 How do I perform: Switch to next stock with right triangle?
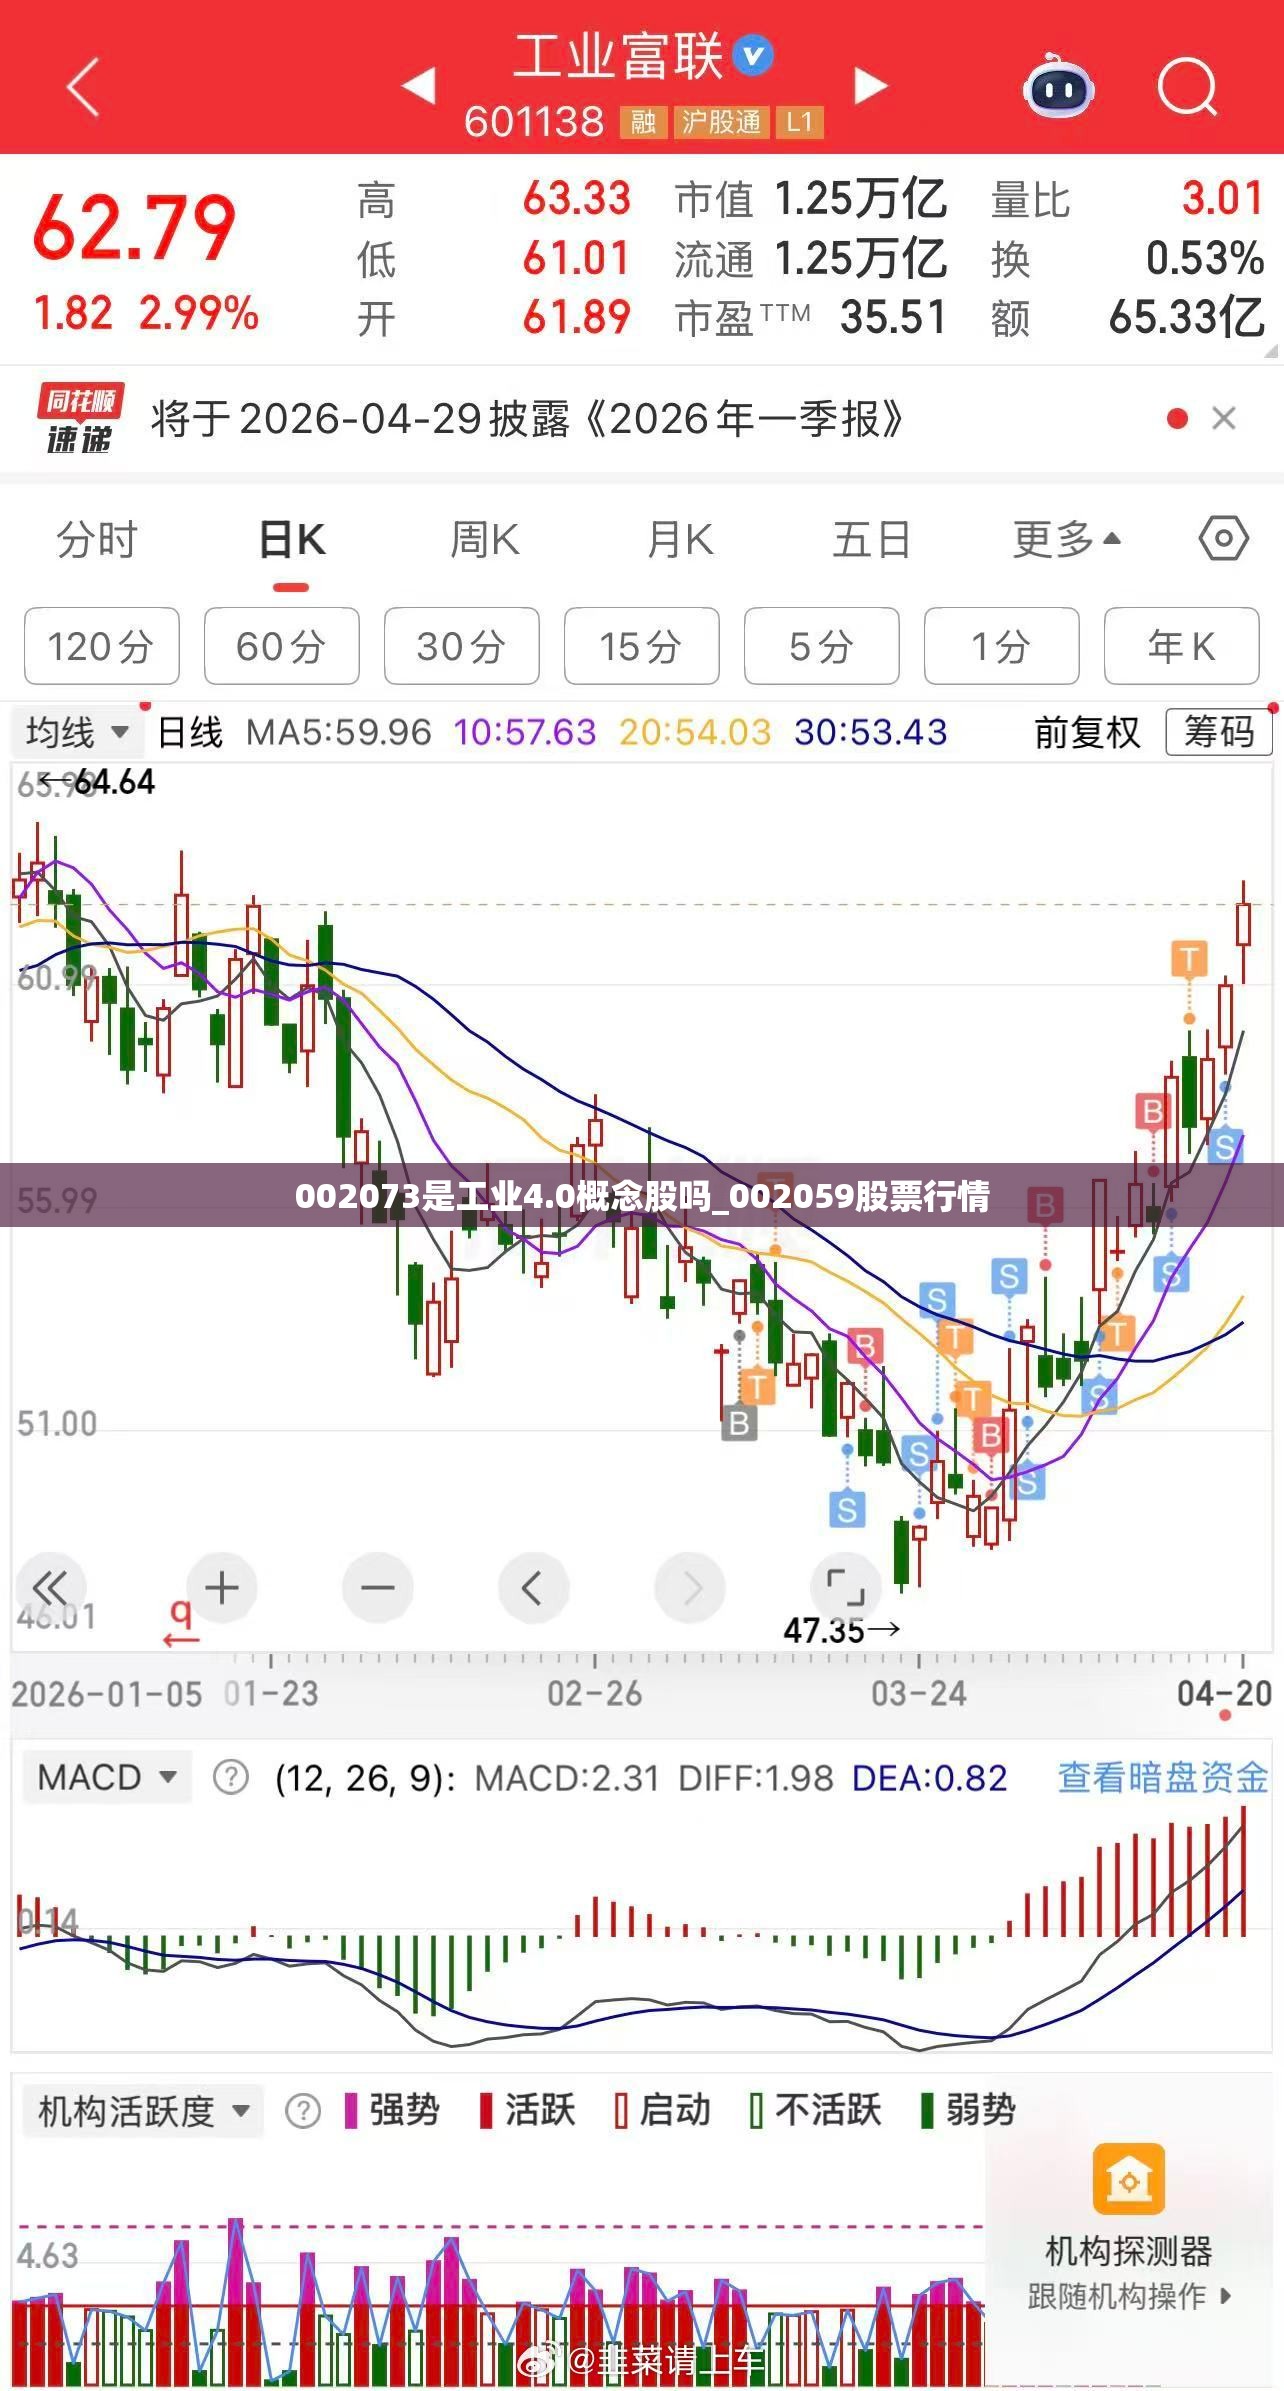[870, 86]
